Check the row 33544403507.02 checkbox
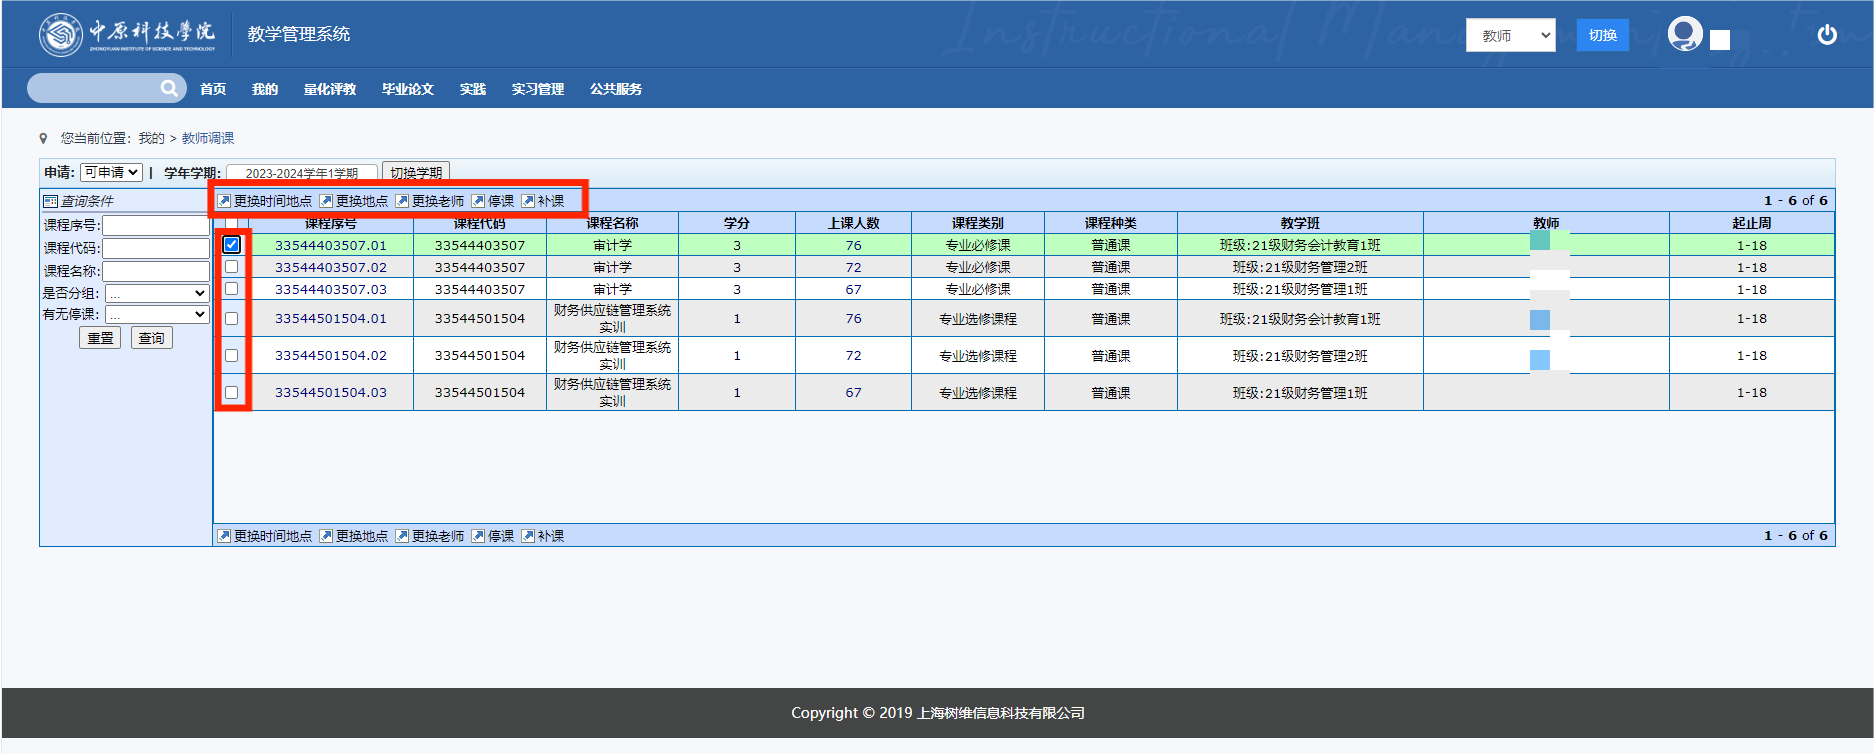The width and height of the screenshot is (1874, 754). point(232,267)
